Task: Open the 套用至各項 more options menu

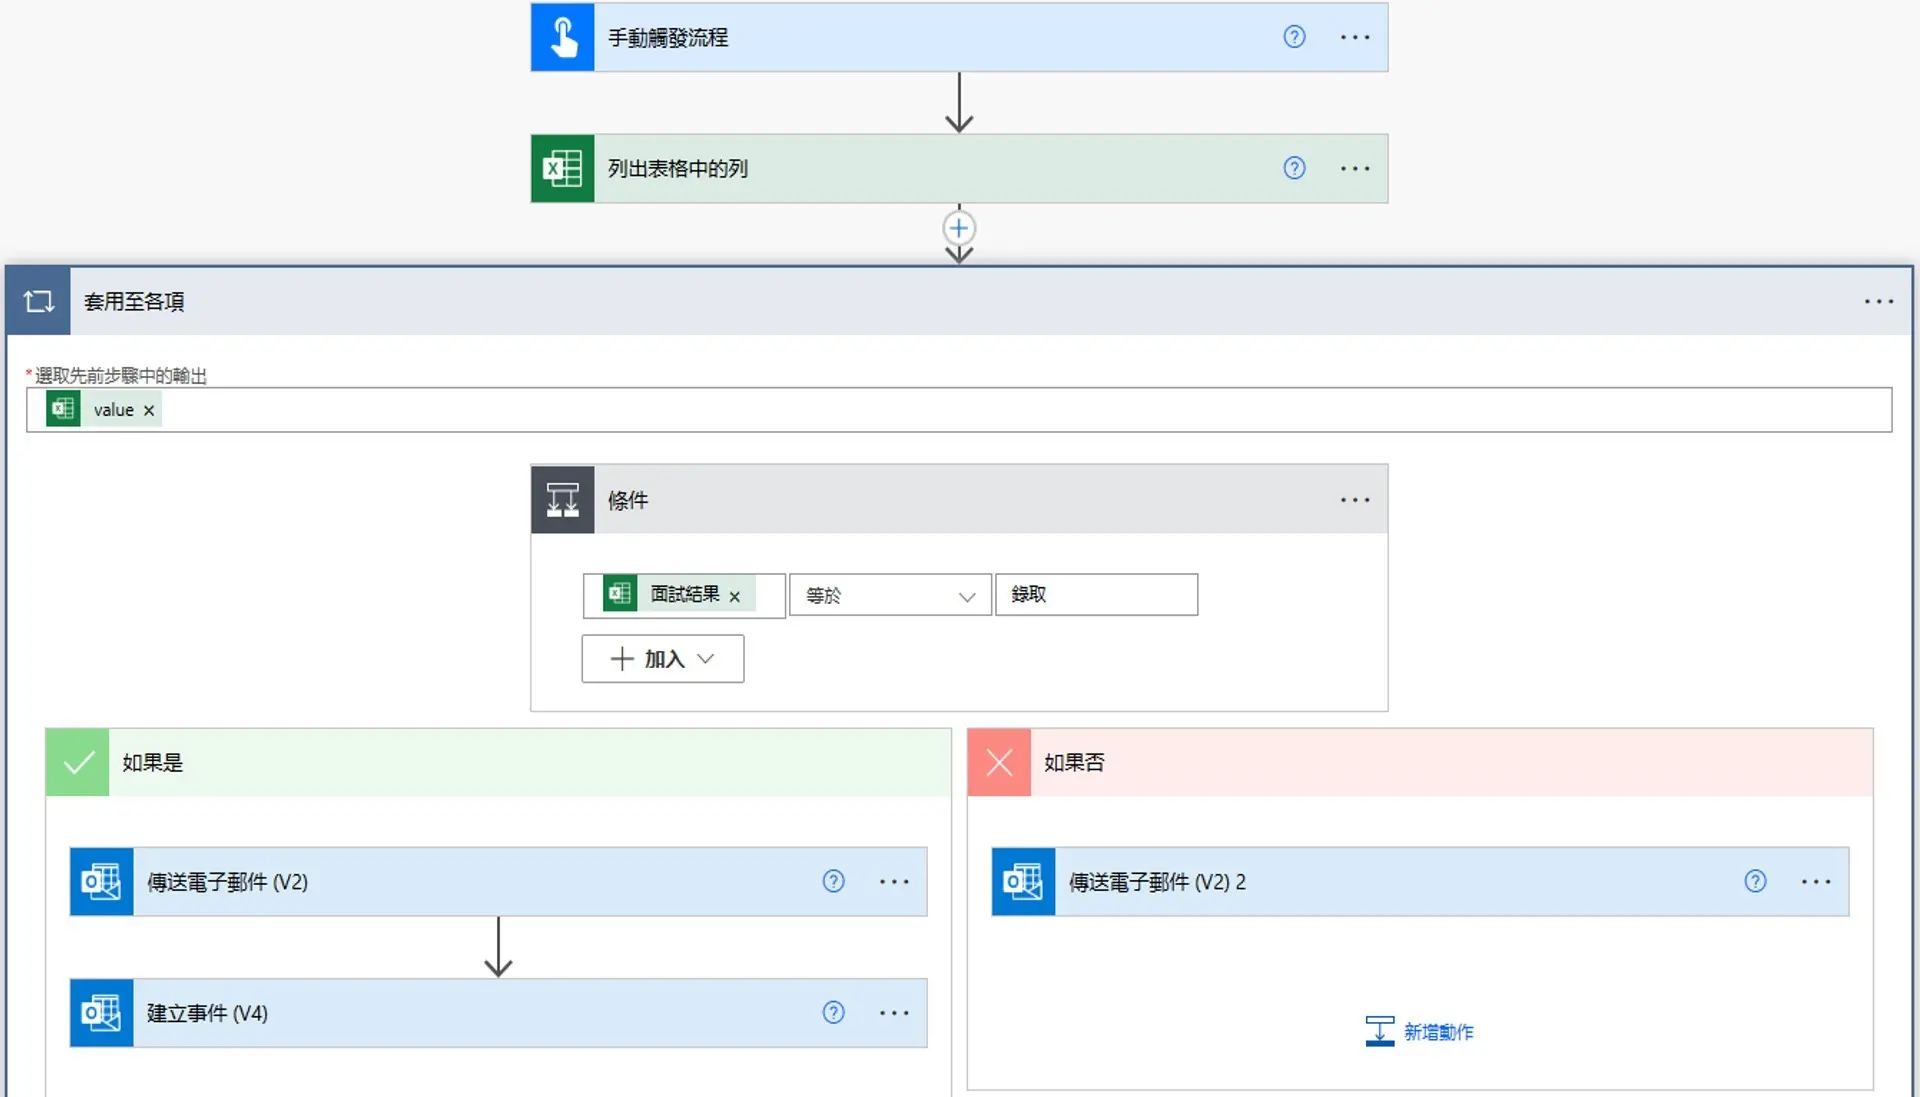Action: 1879,301
